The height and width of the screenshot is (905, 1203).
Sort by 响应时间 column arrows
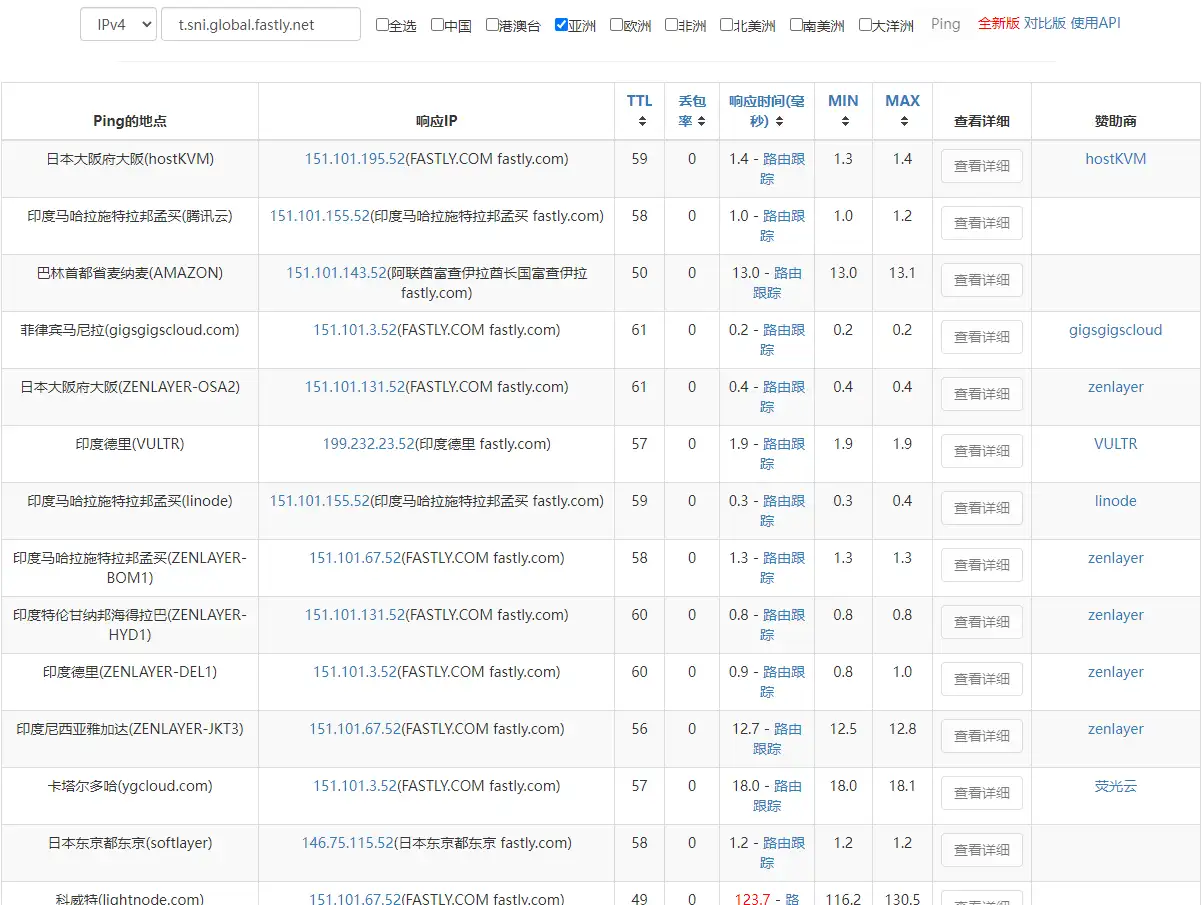tap(779, 121)
